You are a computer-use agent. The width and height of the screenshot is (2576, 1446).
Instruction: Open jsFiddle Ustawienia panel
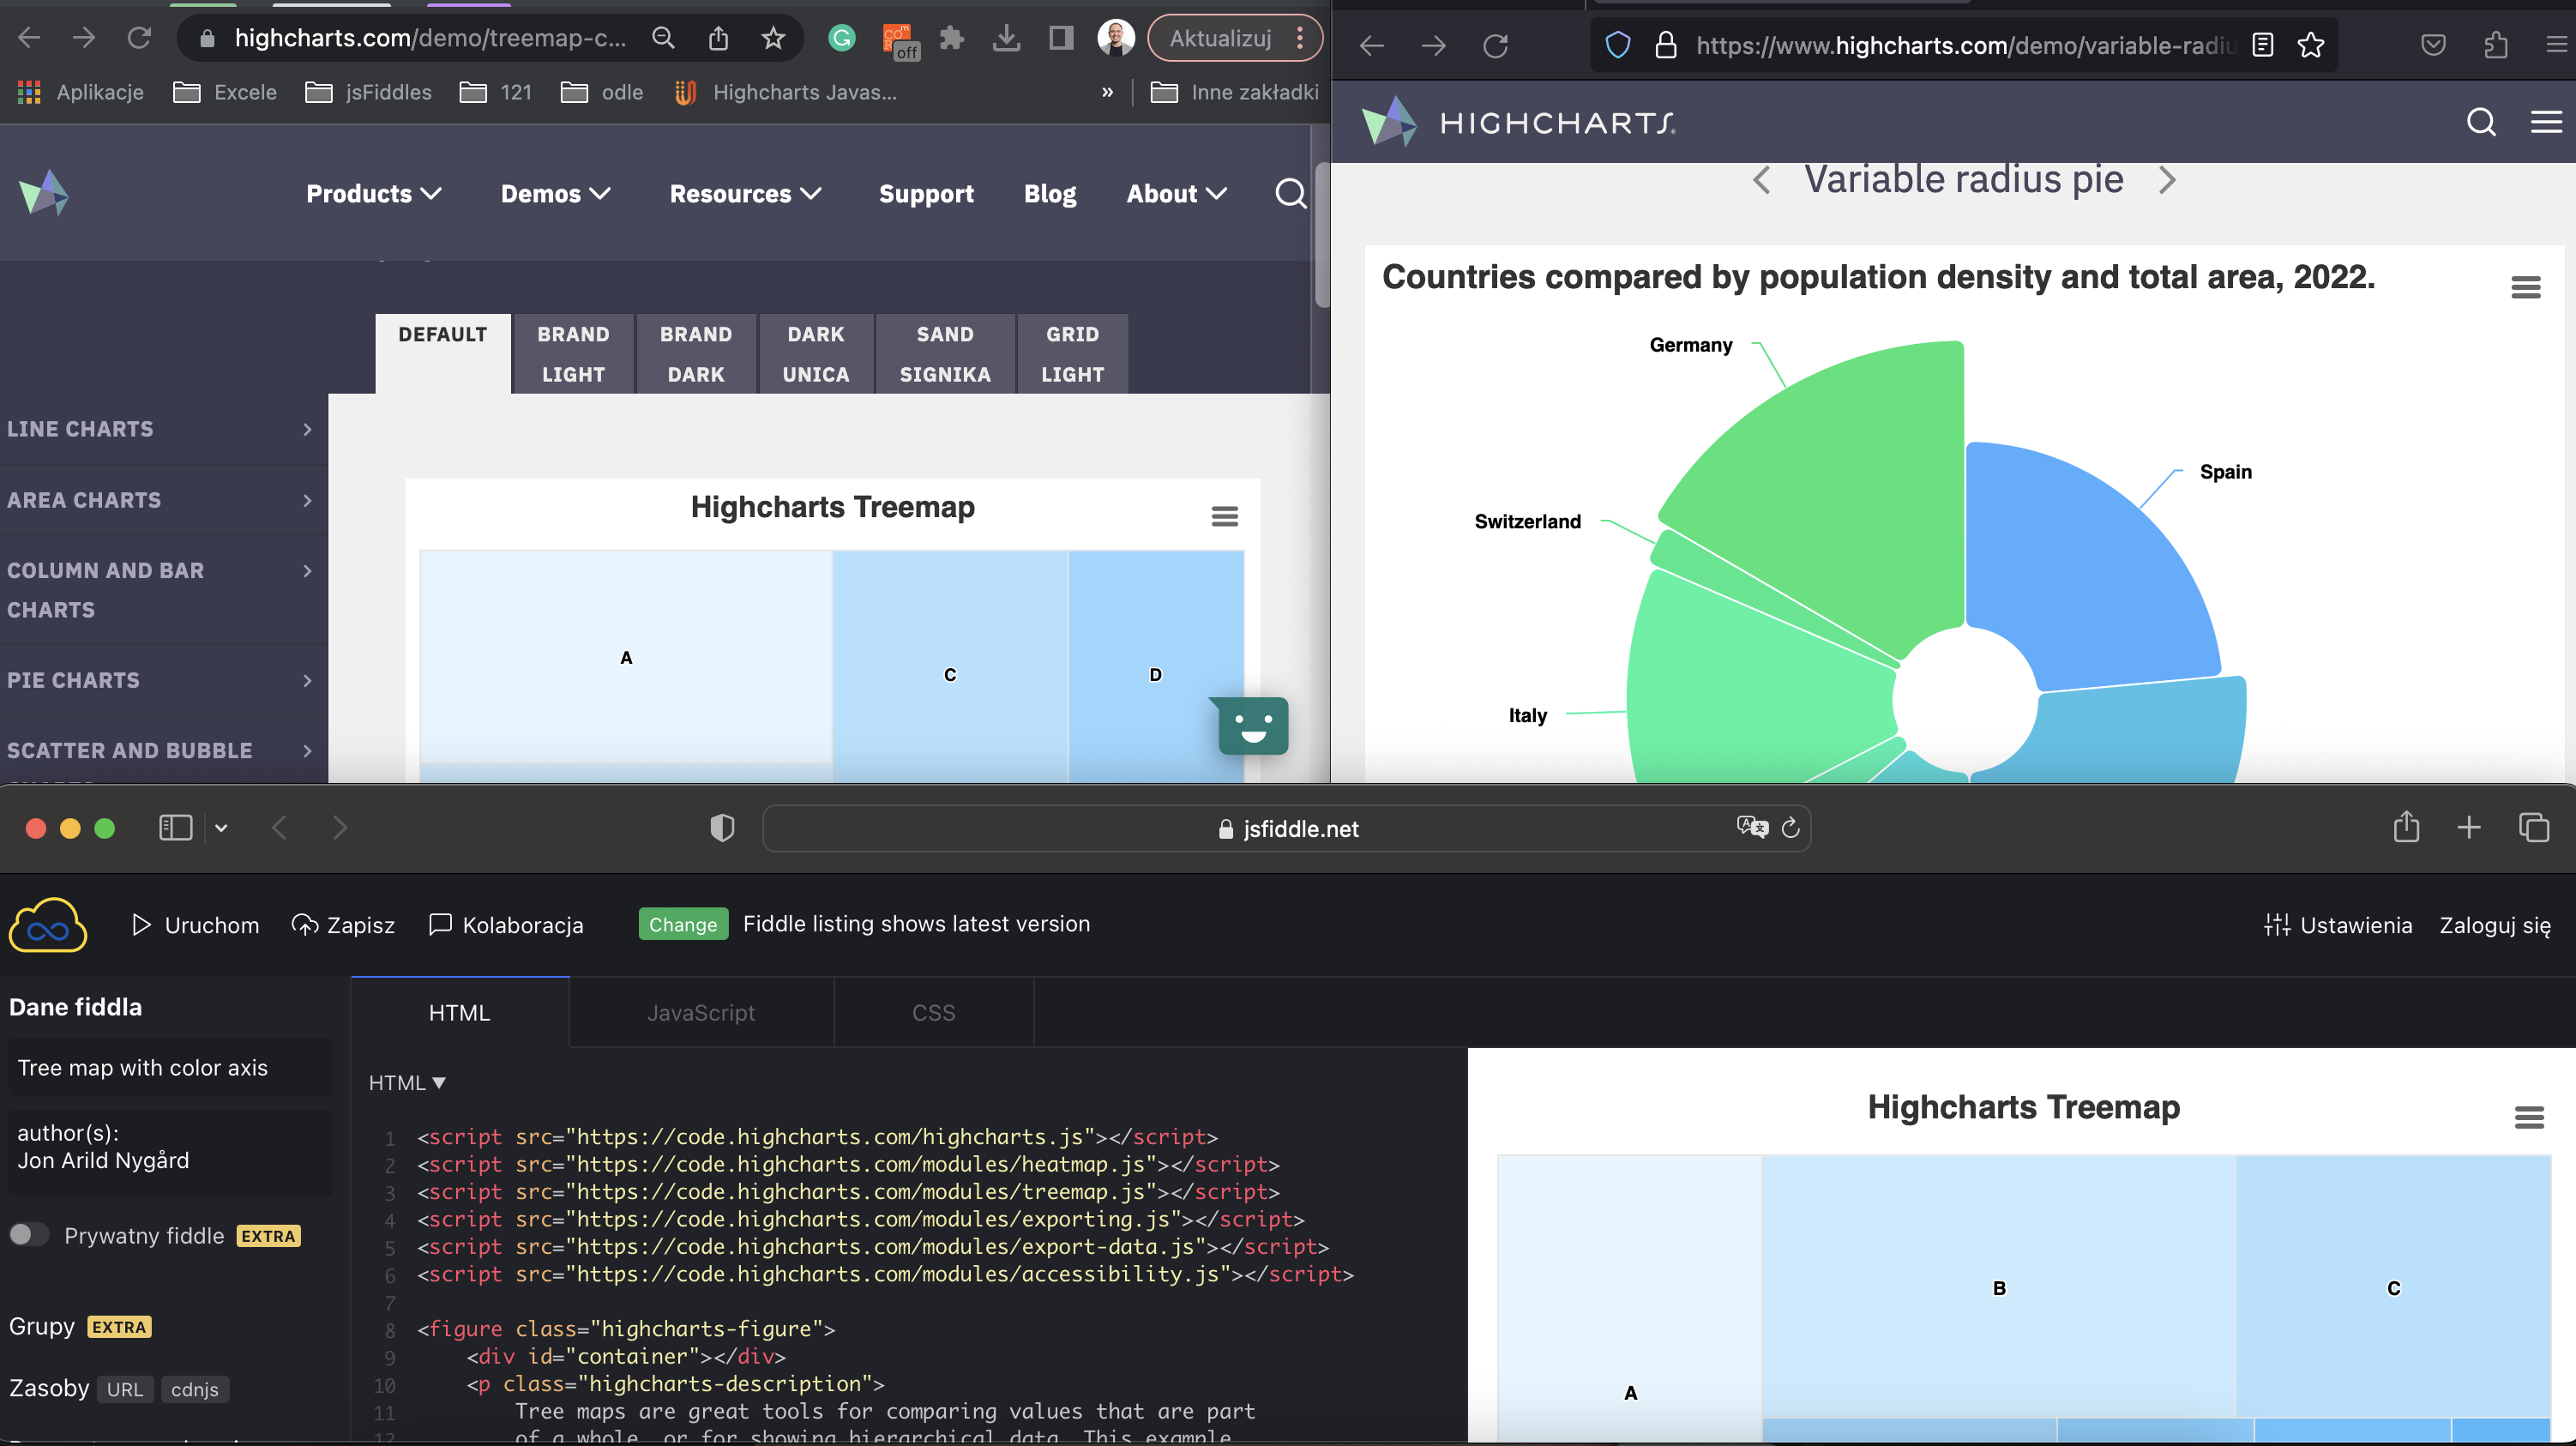(x=2339, y=924)
